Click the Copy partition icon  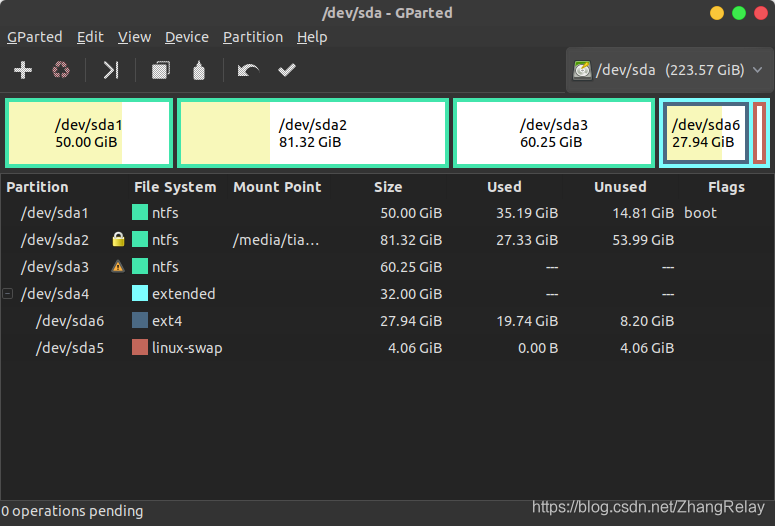pos(161,70)
